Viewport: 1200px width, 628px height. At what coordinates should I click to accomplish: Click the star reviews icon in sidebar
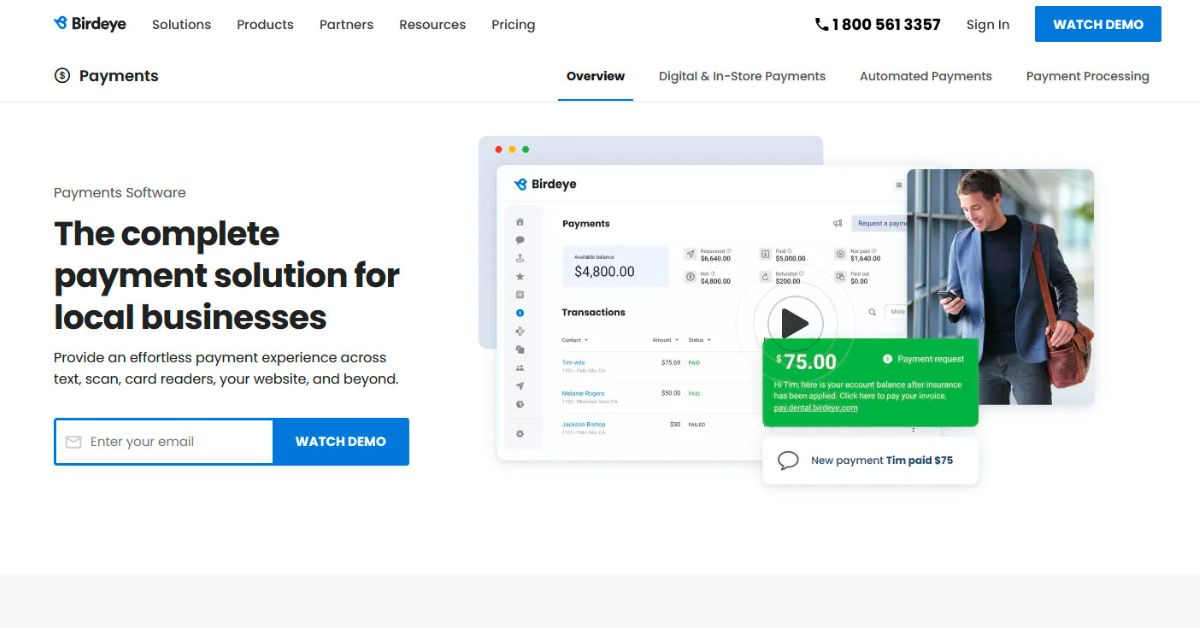pos(519,276)
